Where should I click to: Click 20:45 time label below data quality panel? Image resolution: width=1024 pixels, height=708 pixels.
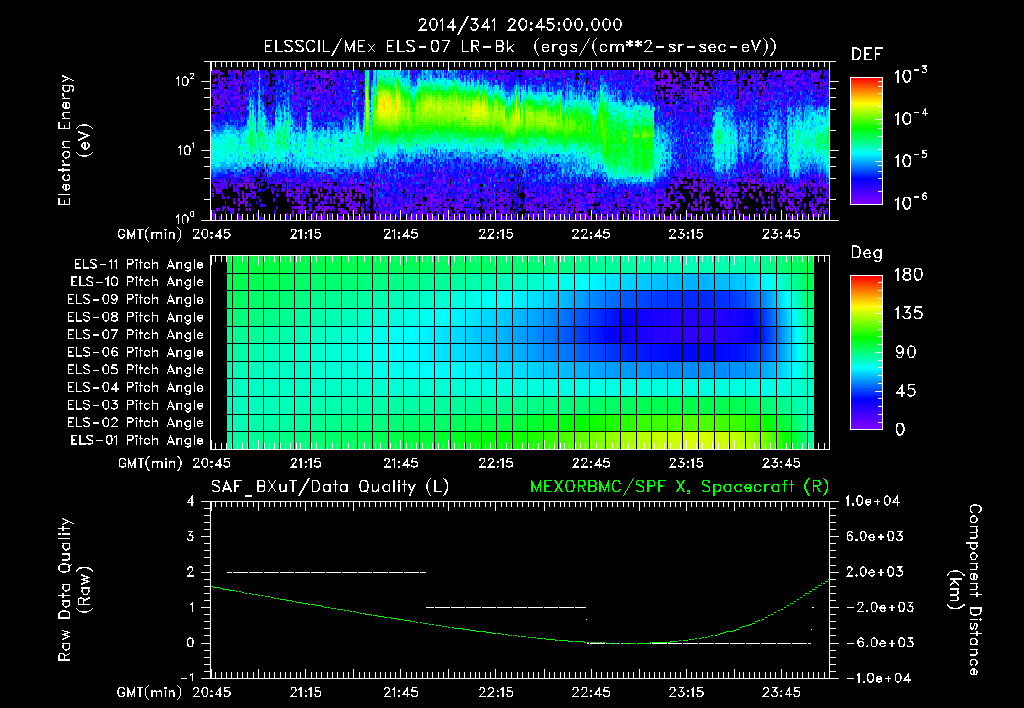coord(212,692)
